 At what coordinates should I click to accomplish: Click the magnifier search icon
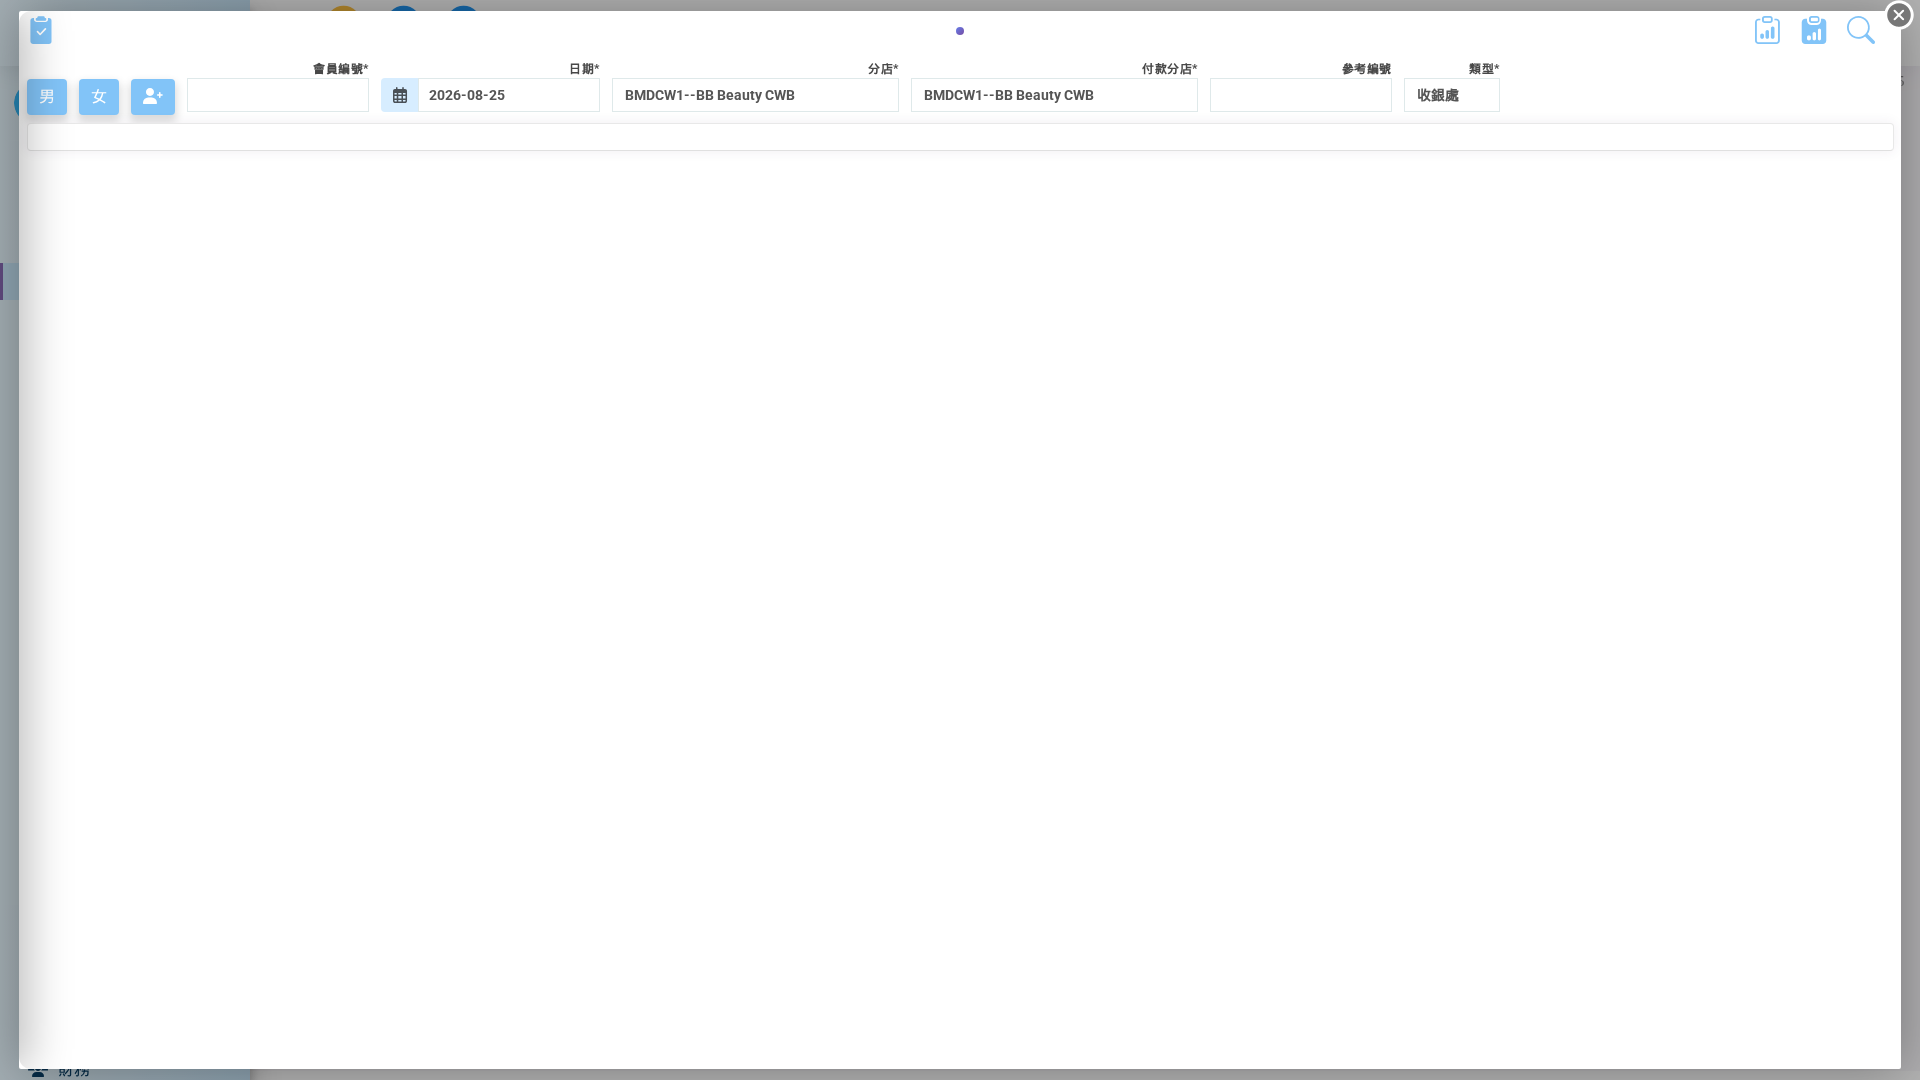1861,30
